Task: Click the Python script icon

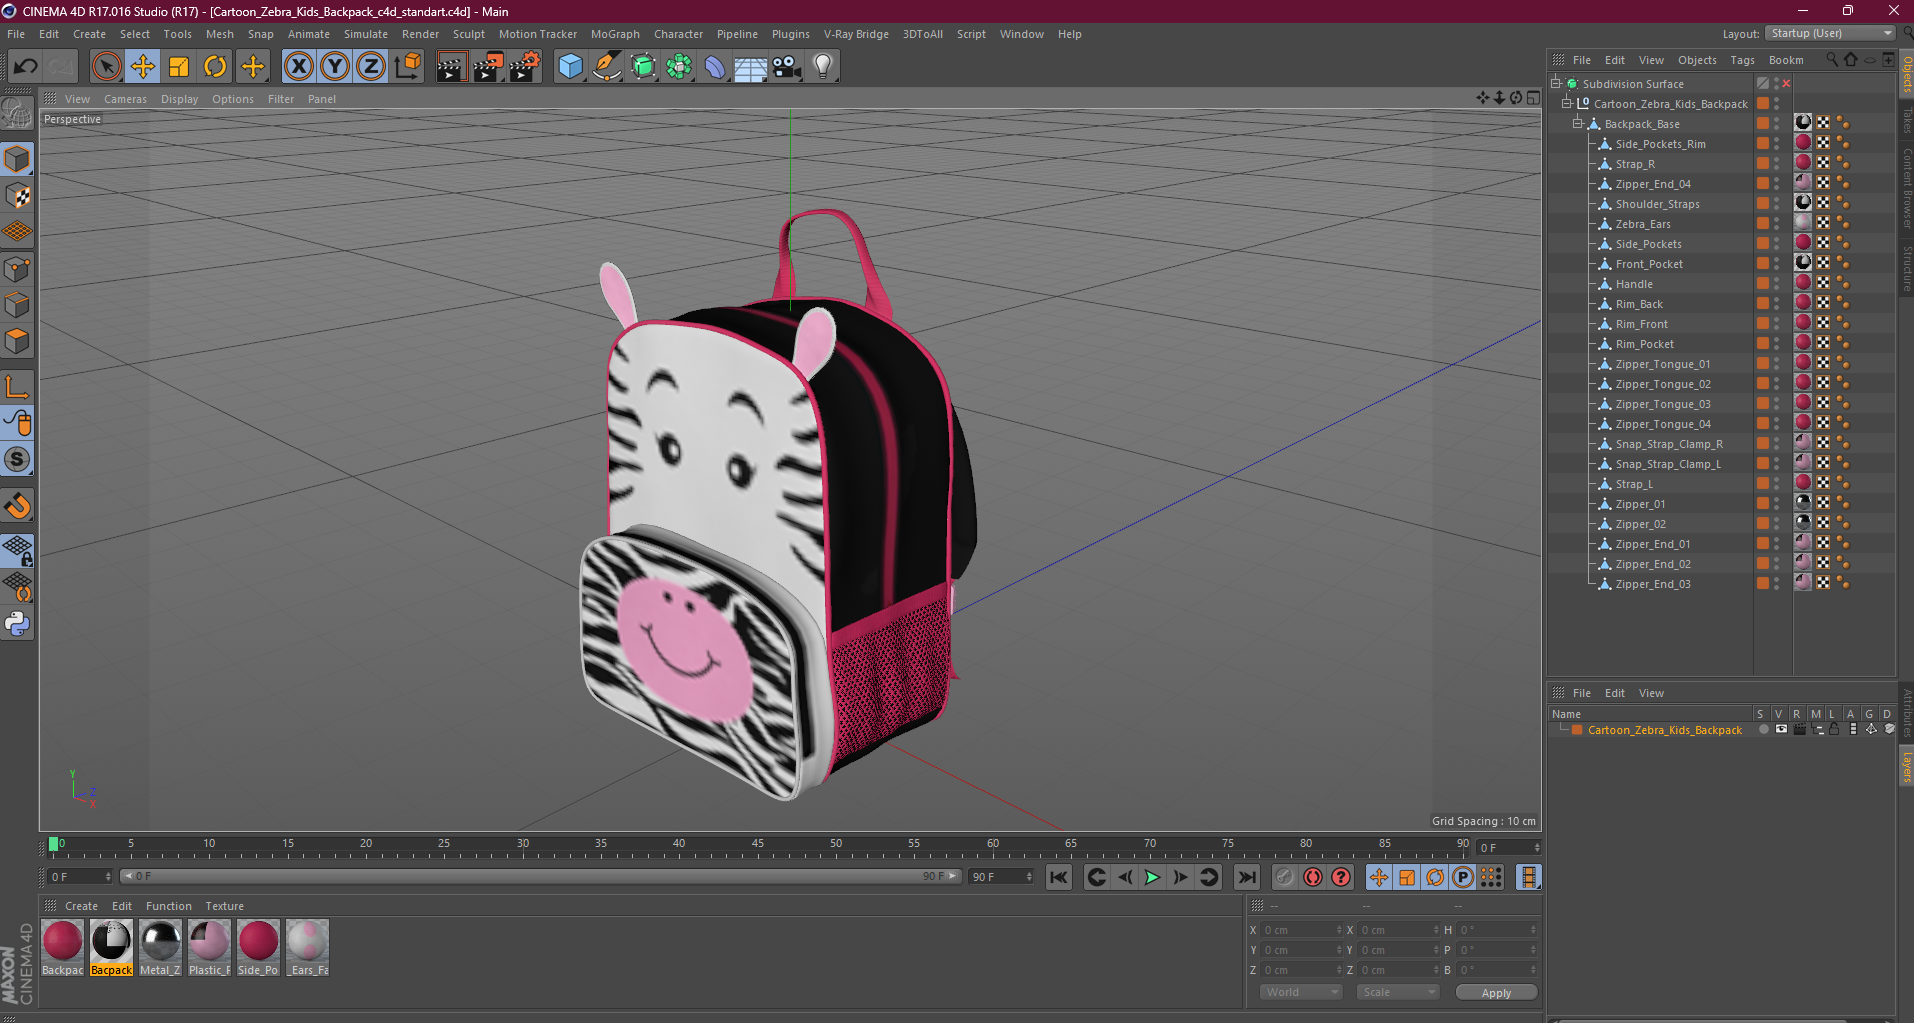Action: 17,624
